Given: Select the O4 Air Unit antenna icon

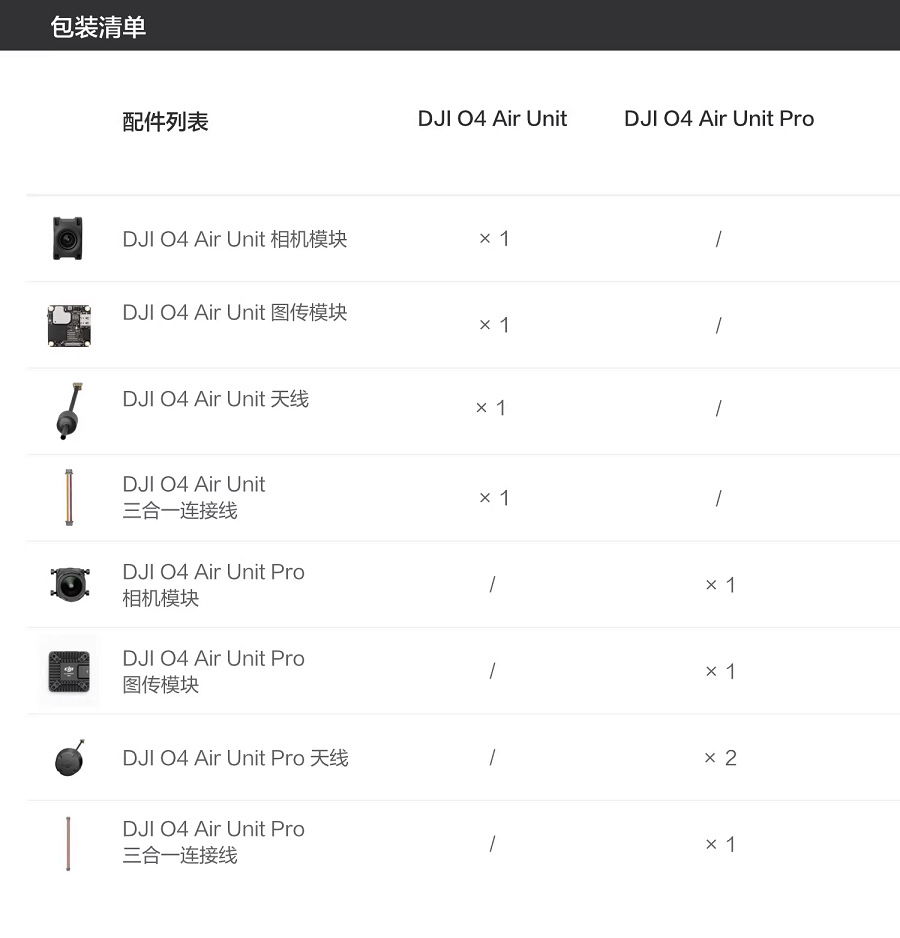Looking at the screenshot, I should pyautogui.click(x=69, y=411).
